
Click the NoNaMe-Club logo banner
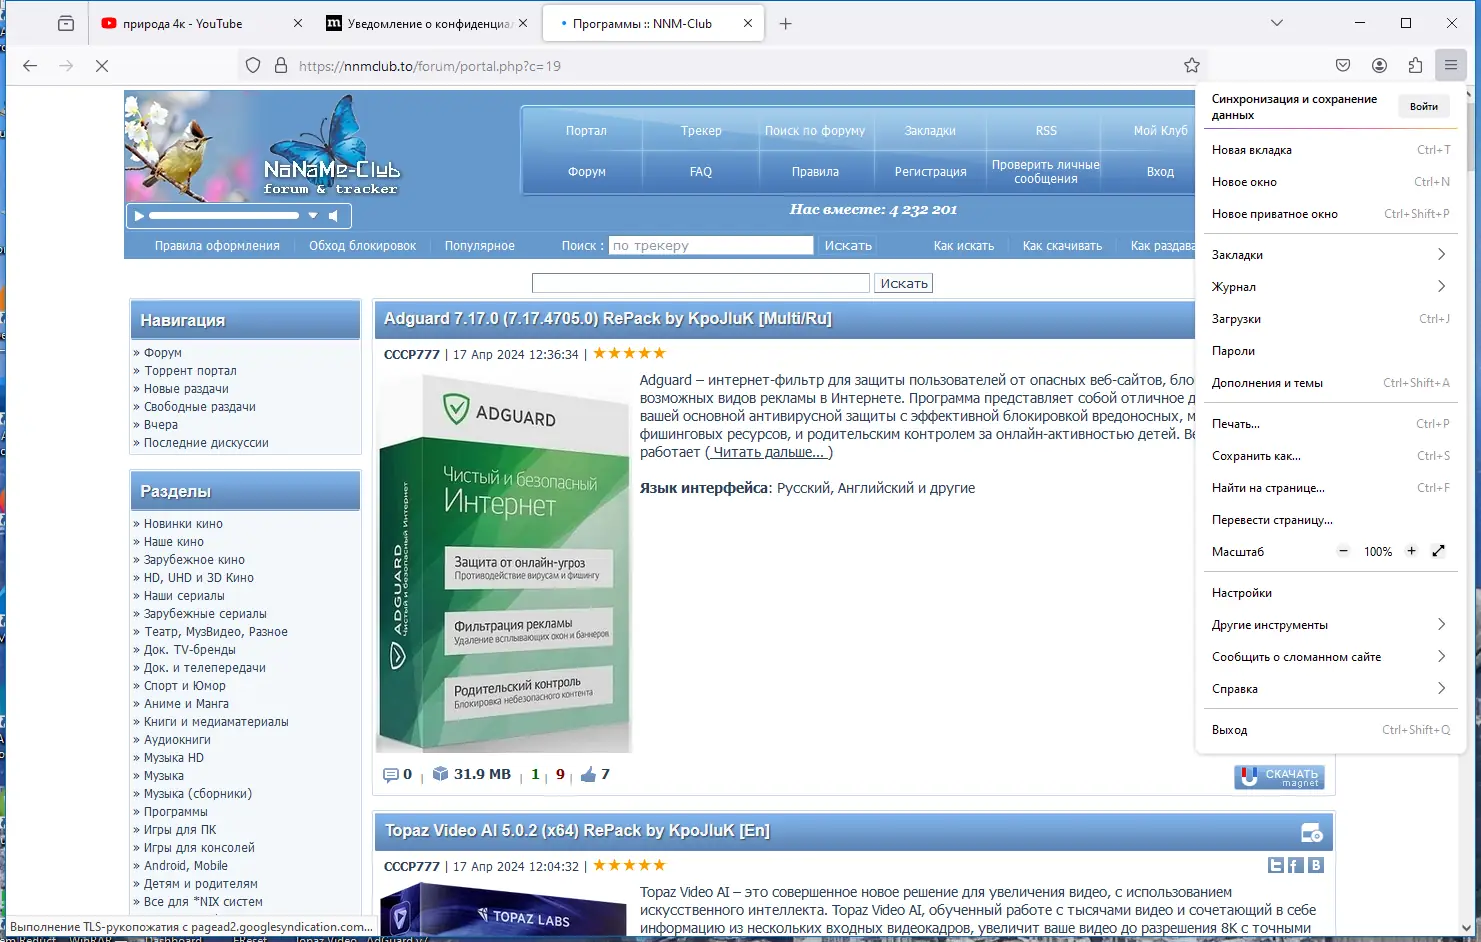[262, 147]
